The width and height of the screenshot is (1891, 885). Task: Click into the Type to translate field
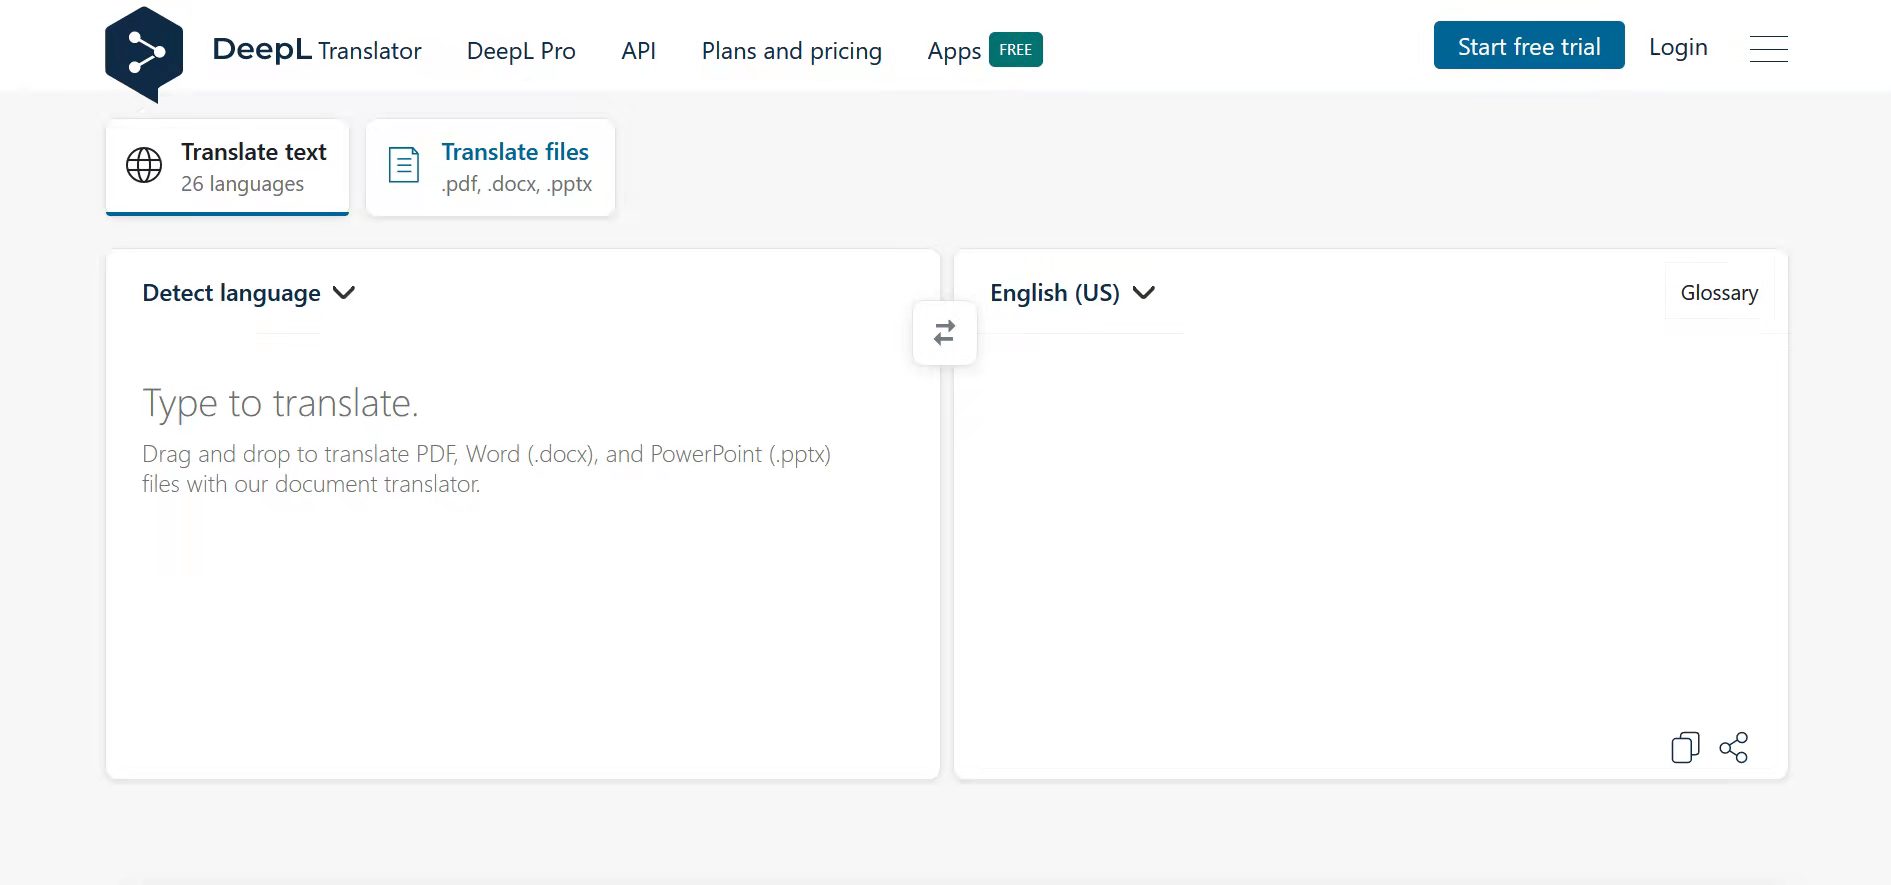point(522,555)
